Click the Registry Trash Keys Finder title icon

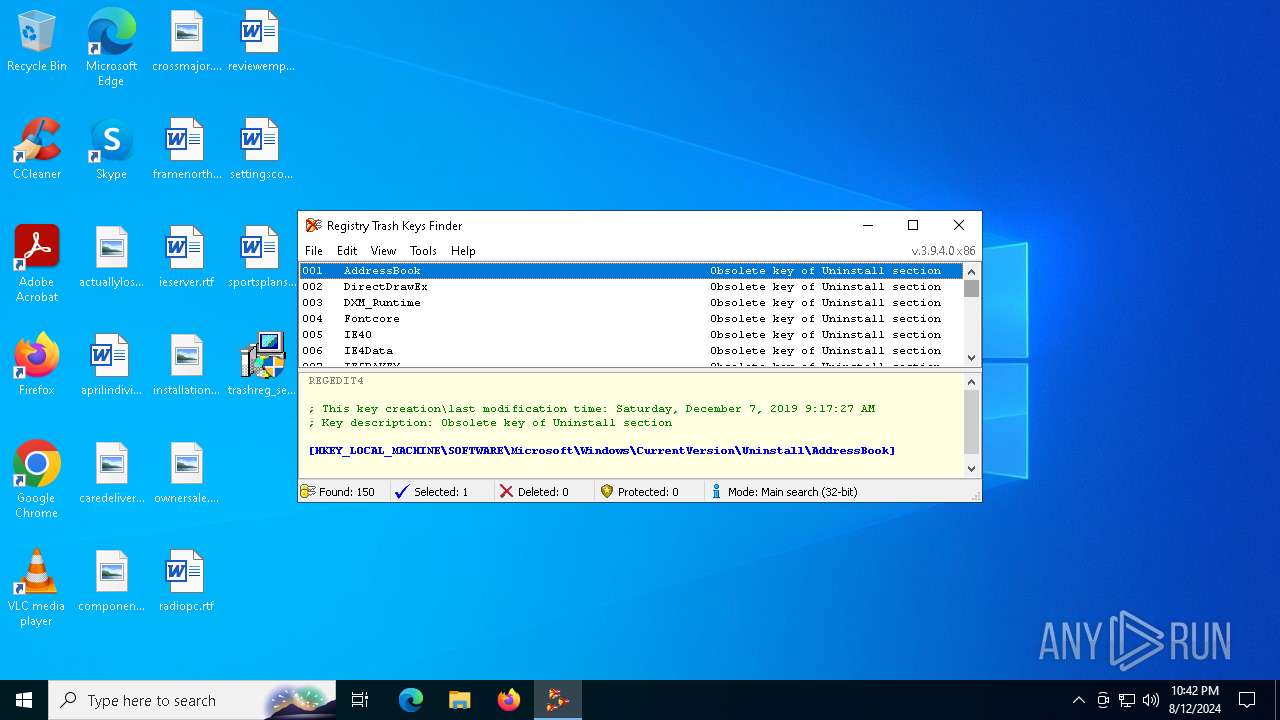314,226
